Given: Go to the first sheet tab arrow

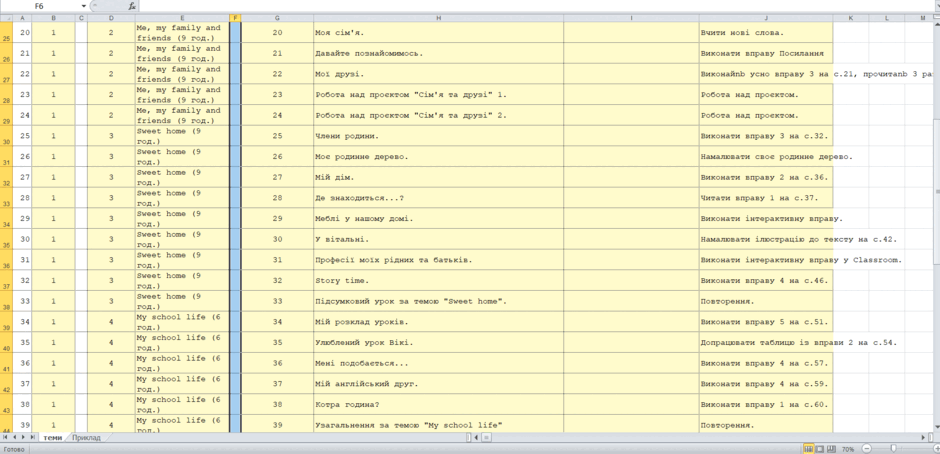Looking at the screenshot, I should [x=5, y=438].
